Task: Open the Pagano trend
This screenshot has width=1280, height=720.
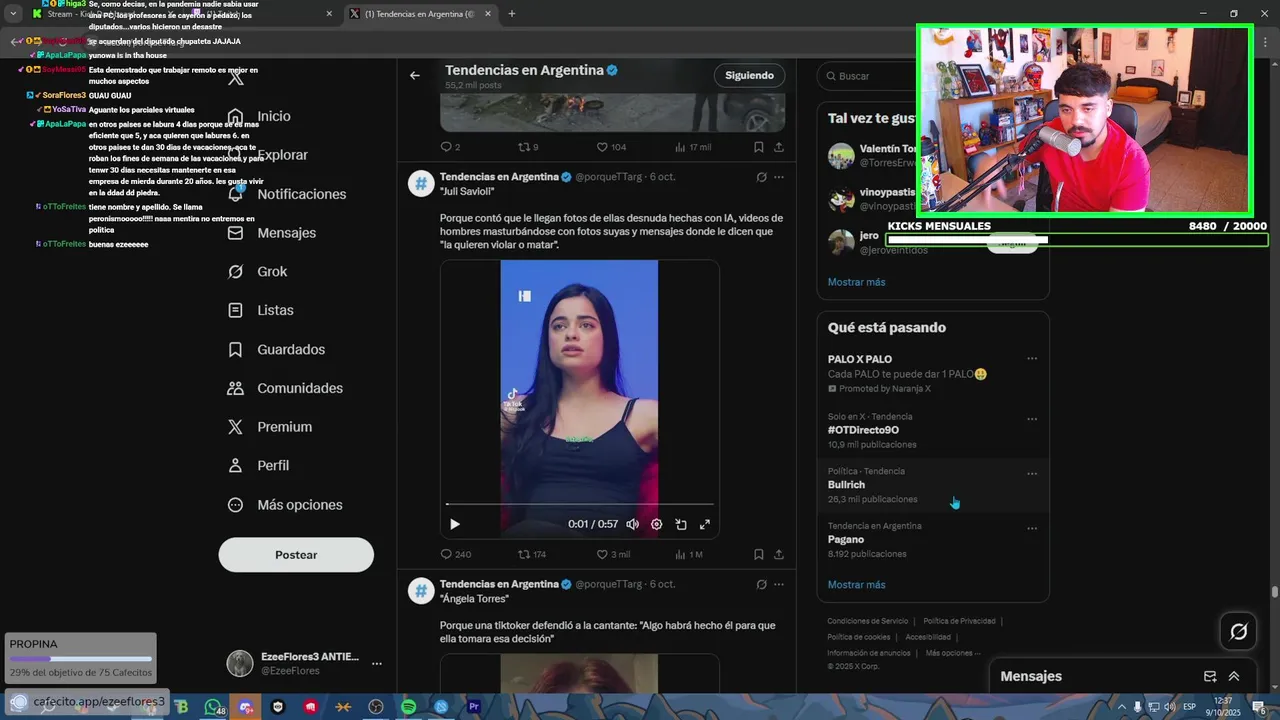Action: (x=933, y=540)
